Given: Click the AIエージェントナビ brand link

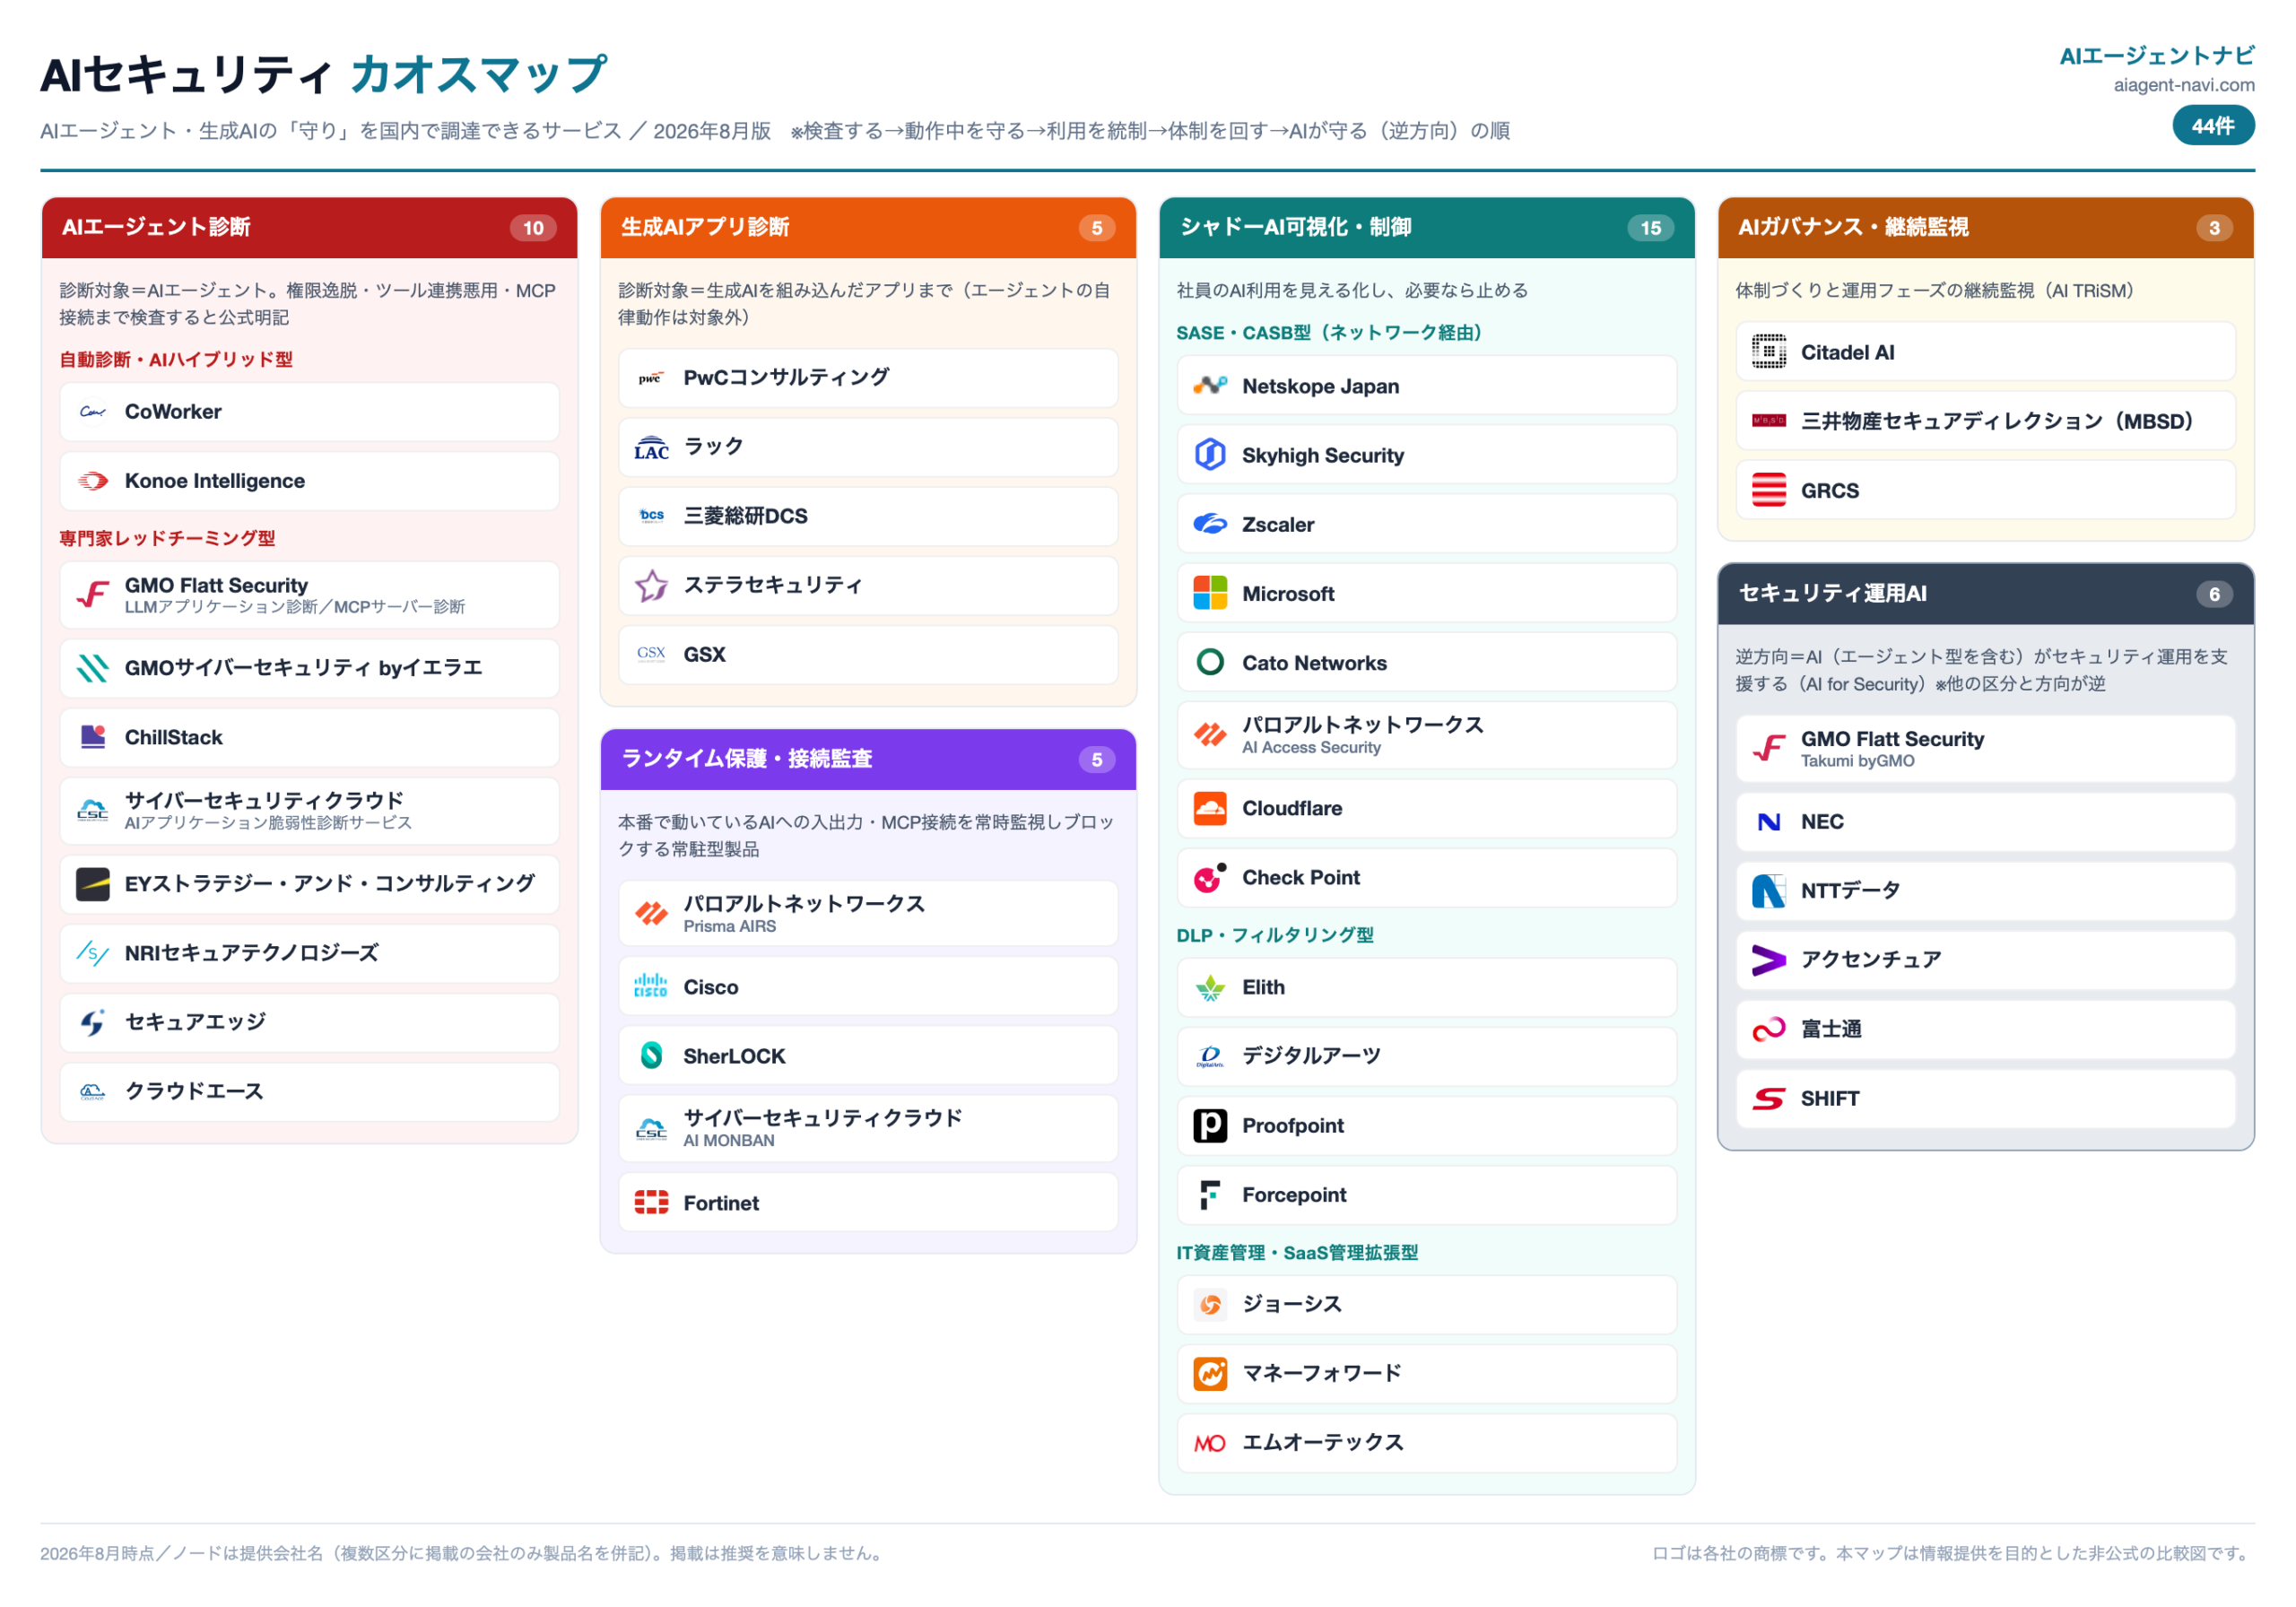Looking at the screenshot, I should pyautogui.click(x=2157, y=56).
